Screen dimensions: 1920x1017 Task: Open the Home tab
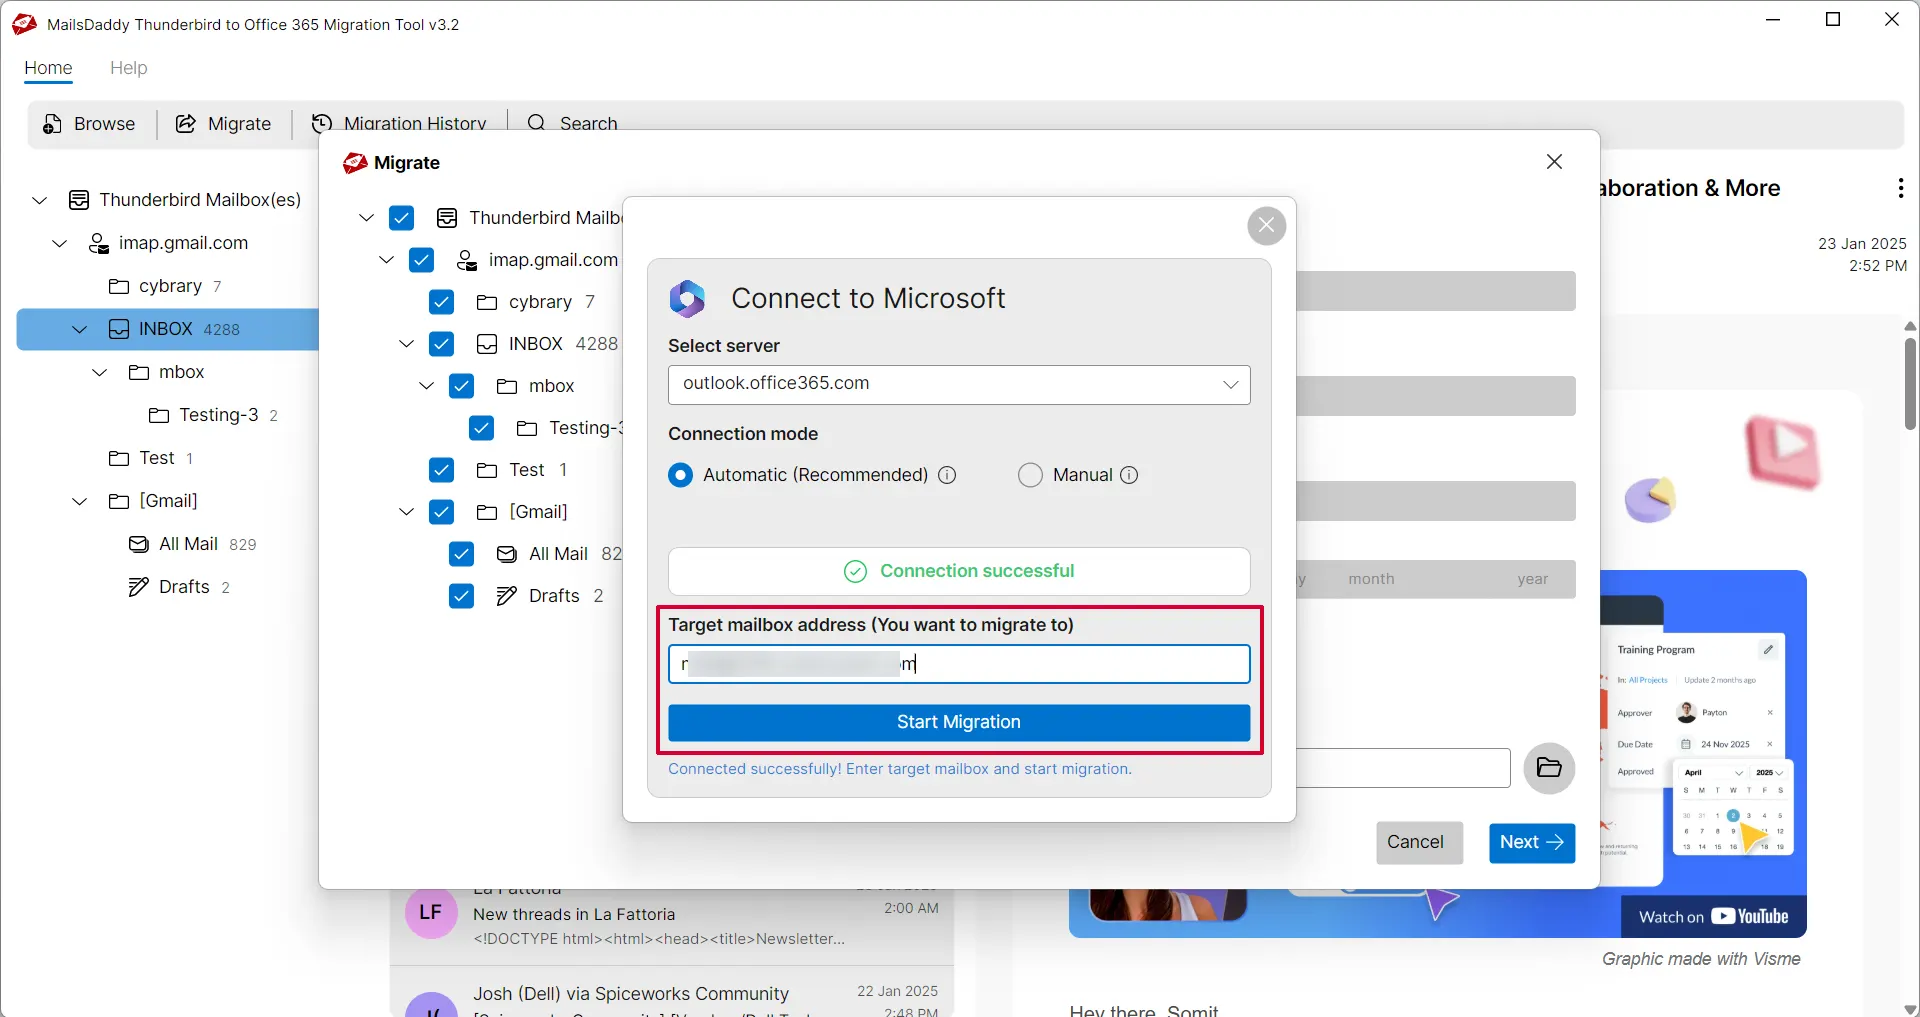click(x=47, y=68)
